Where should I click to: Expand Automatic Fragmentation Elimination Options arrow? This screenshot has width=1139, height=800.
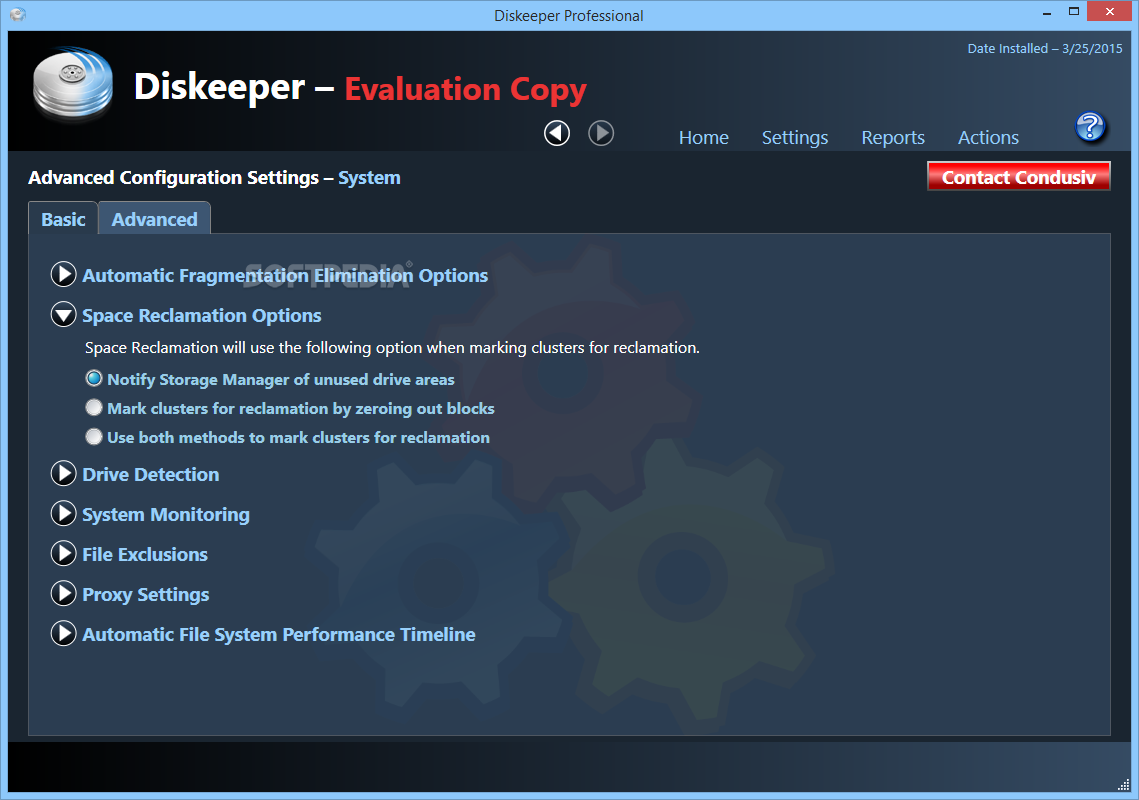click(x=64, y=275)
